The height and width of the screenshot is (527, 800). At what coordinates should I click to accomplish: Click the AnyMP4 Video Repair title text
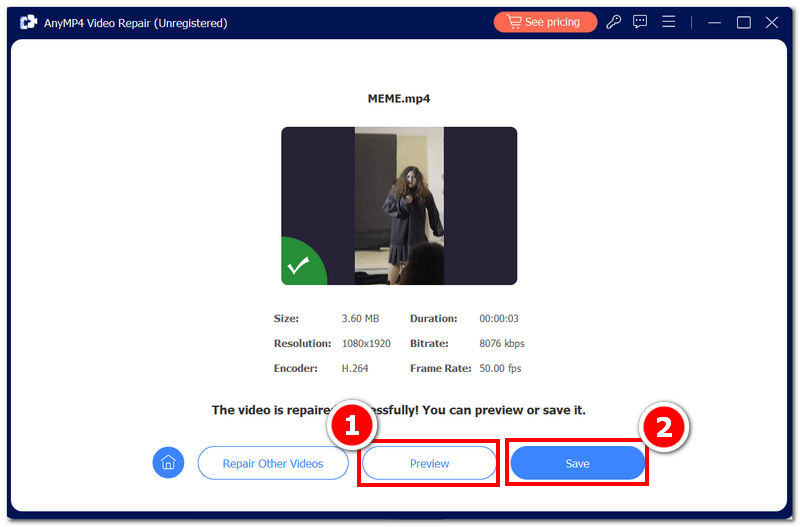(135, 22)
